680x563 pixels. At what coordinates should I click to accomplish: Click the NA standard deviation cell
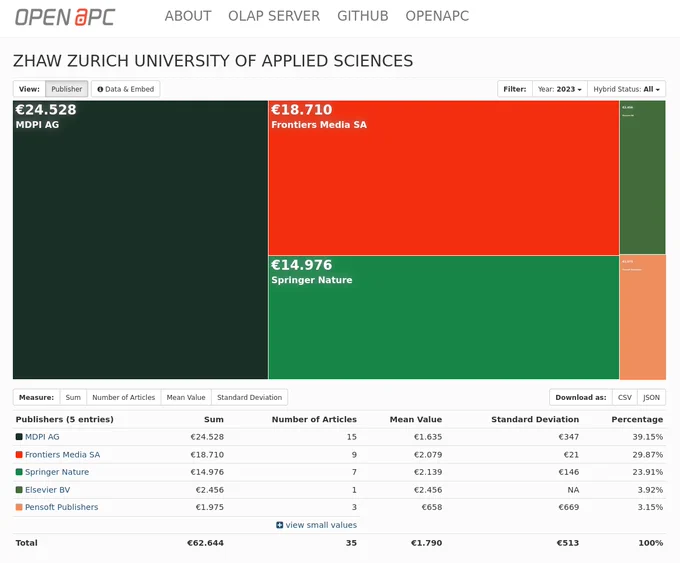(573, 490)
